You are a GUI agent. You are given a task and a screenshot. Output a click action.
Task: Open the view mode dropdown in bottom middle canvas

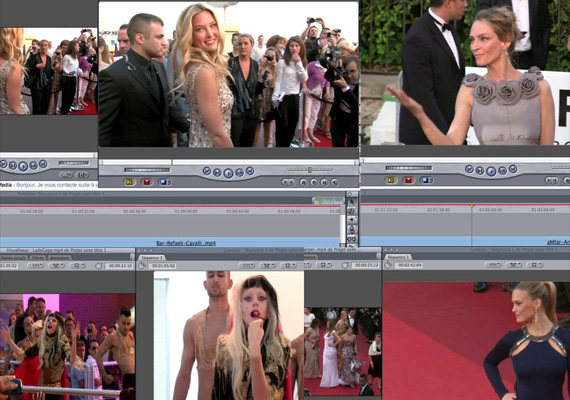[x=268, y=266]
